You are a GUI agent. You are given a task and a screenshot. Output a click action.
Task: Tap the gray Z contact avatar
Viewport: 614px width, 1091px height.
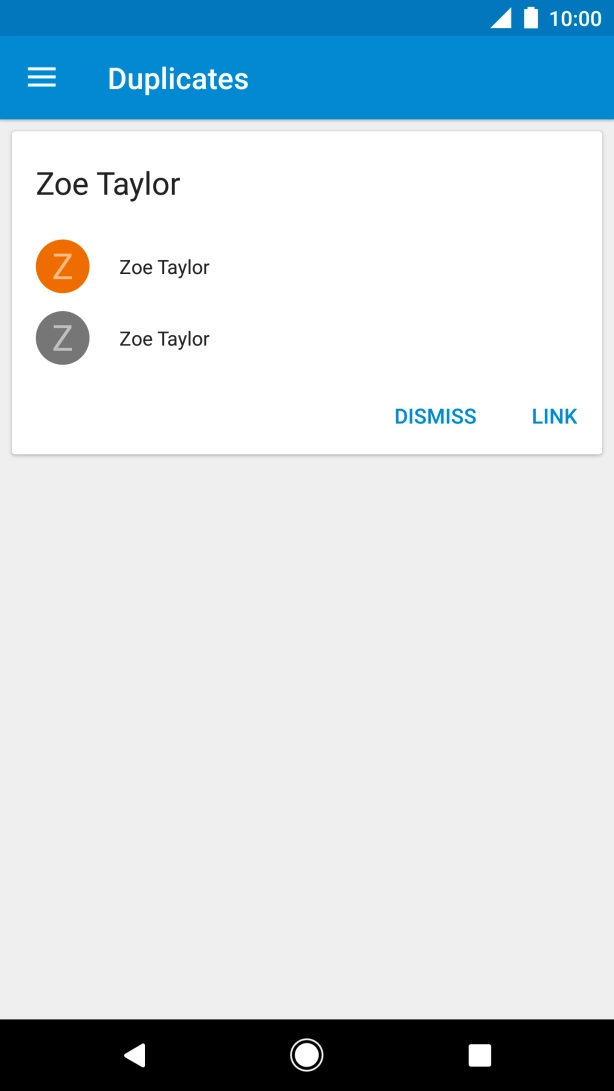(x=63, y=338)
